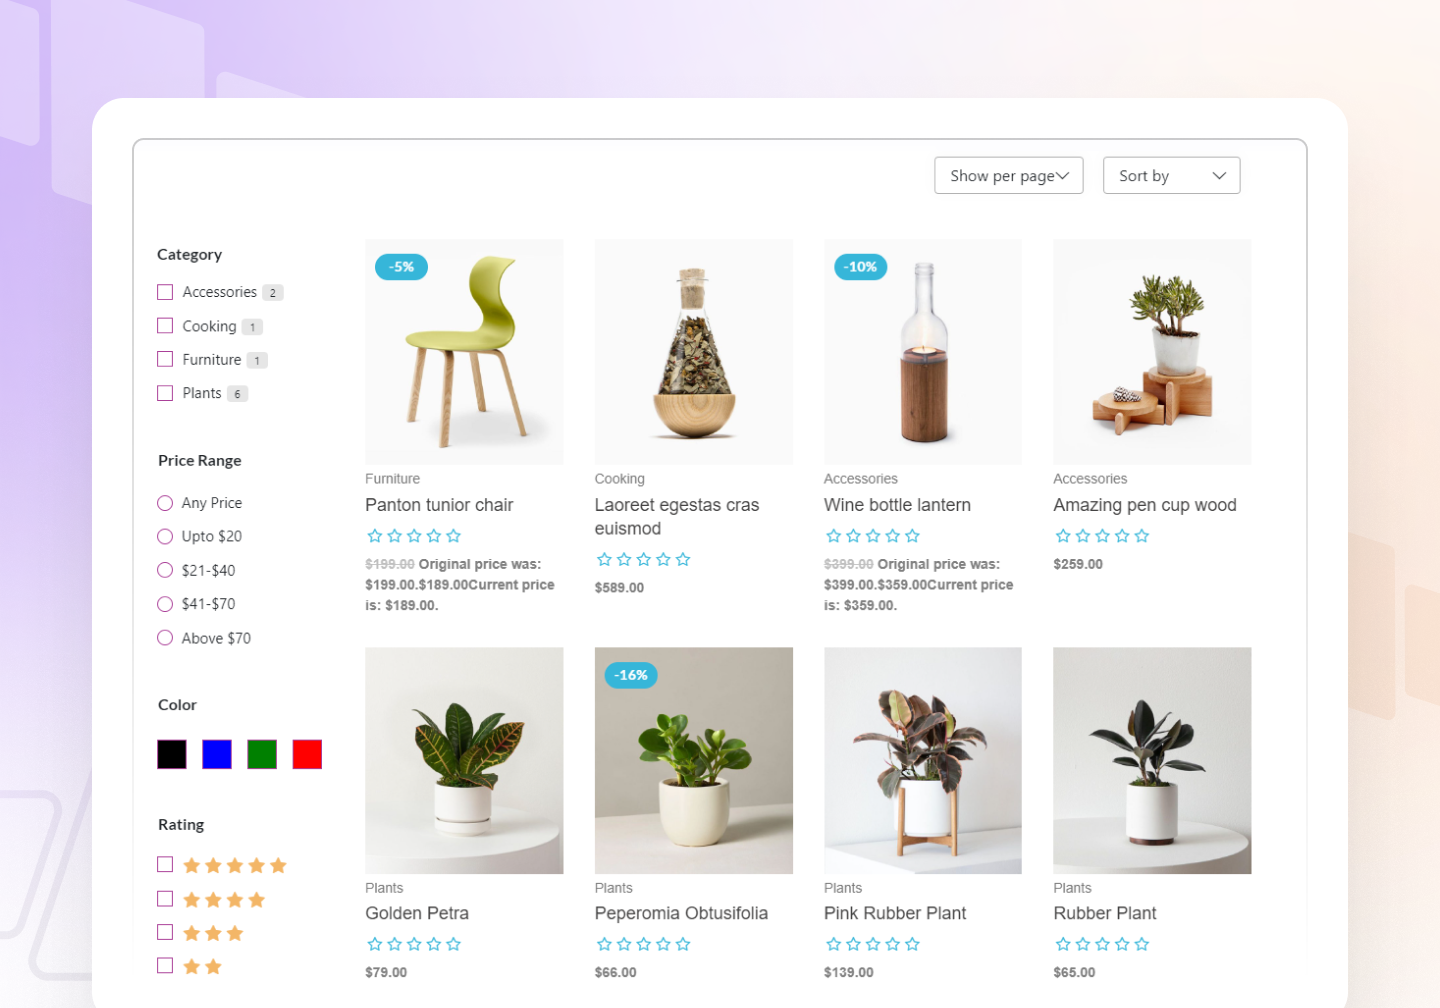Open the Wine bottle lantern product title

tap(897, 505)
